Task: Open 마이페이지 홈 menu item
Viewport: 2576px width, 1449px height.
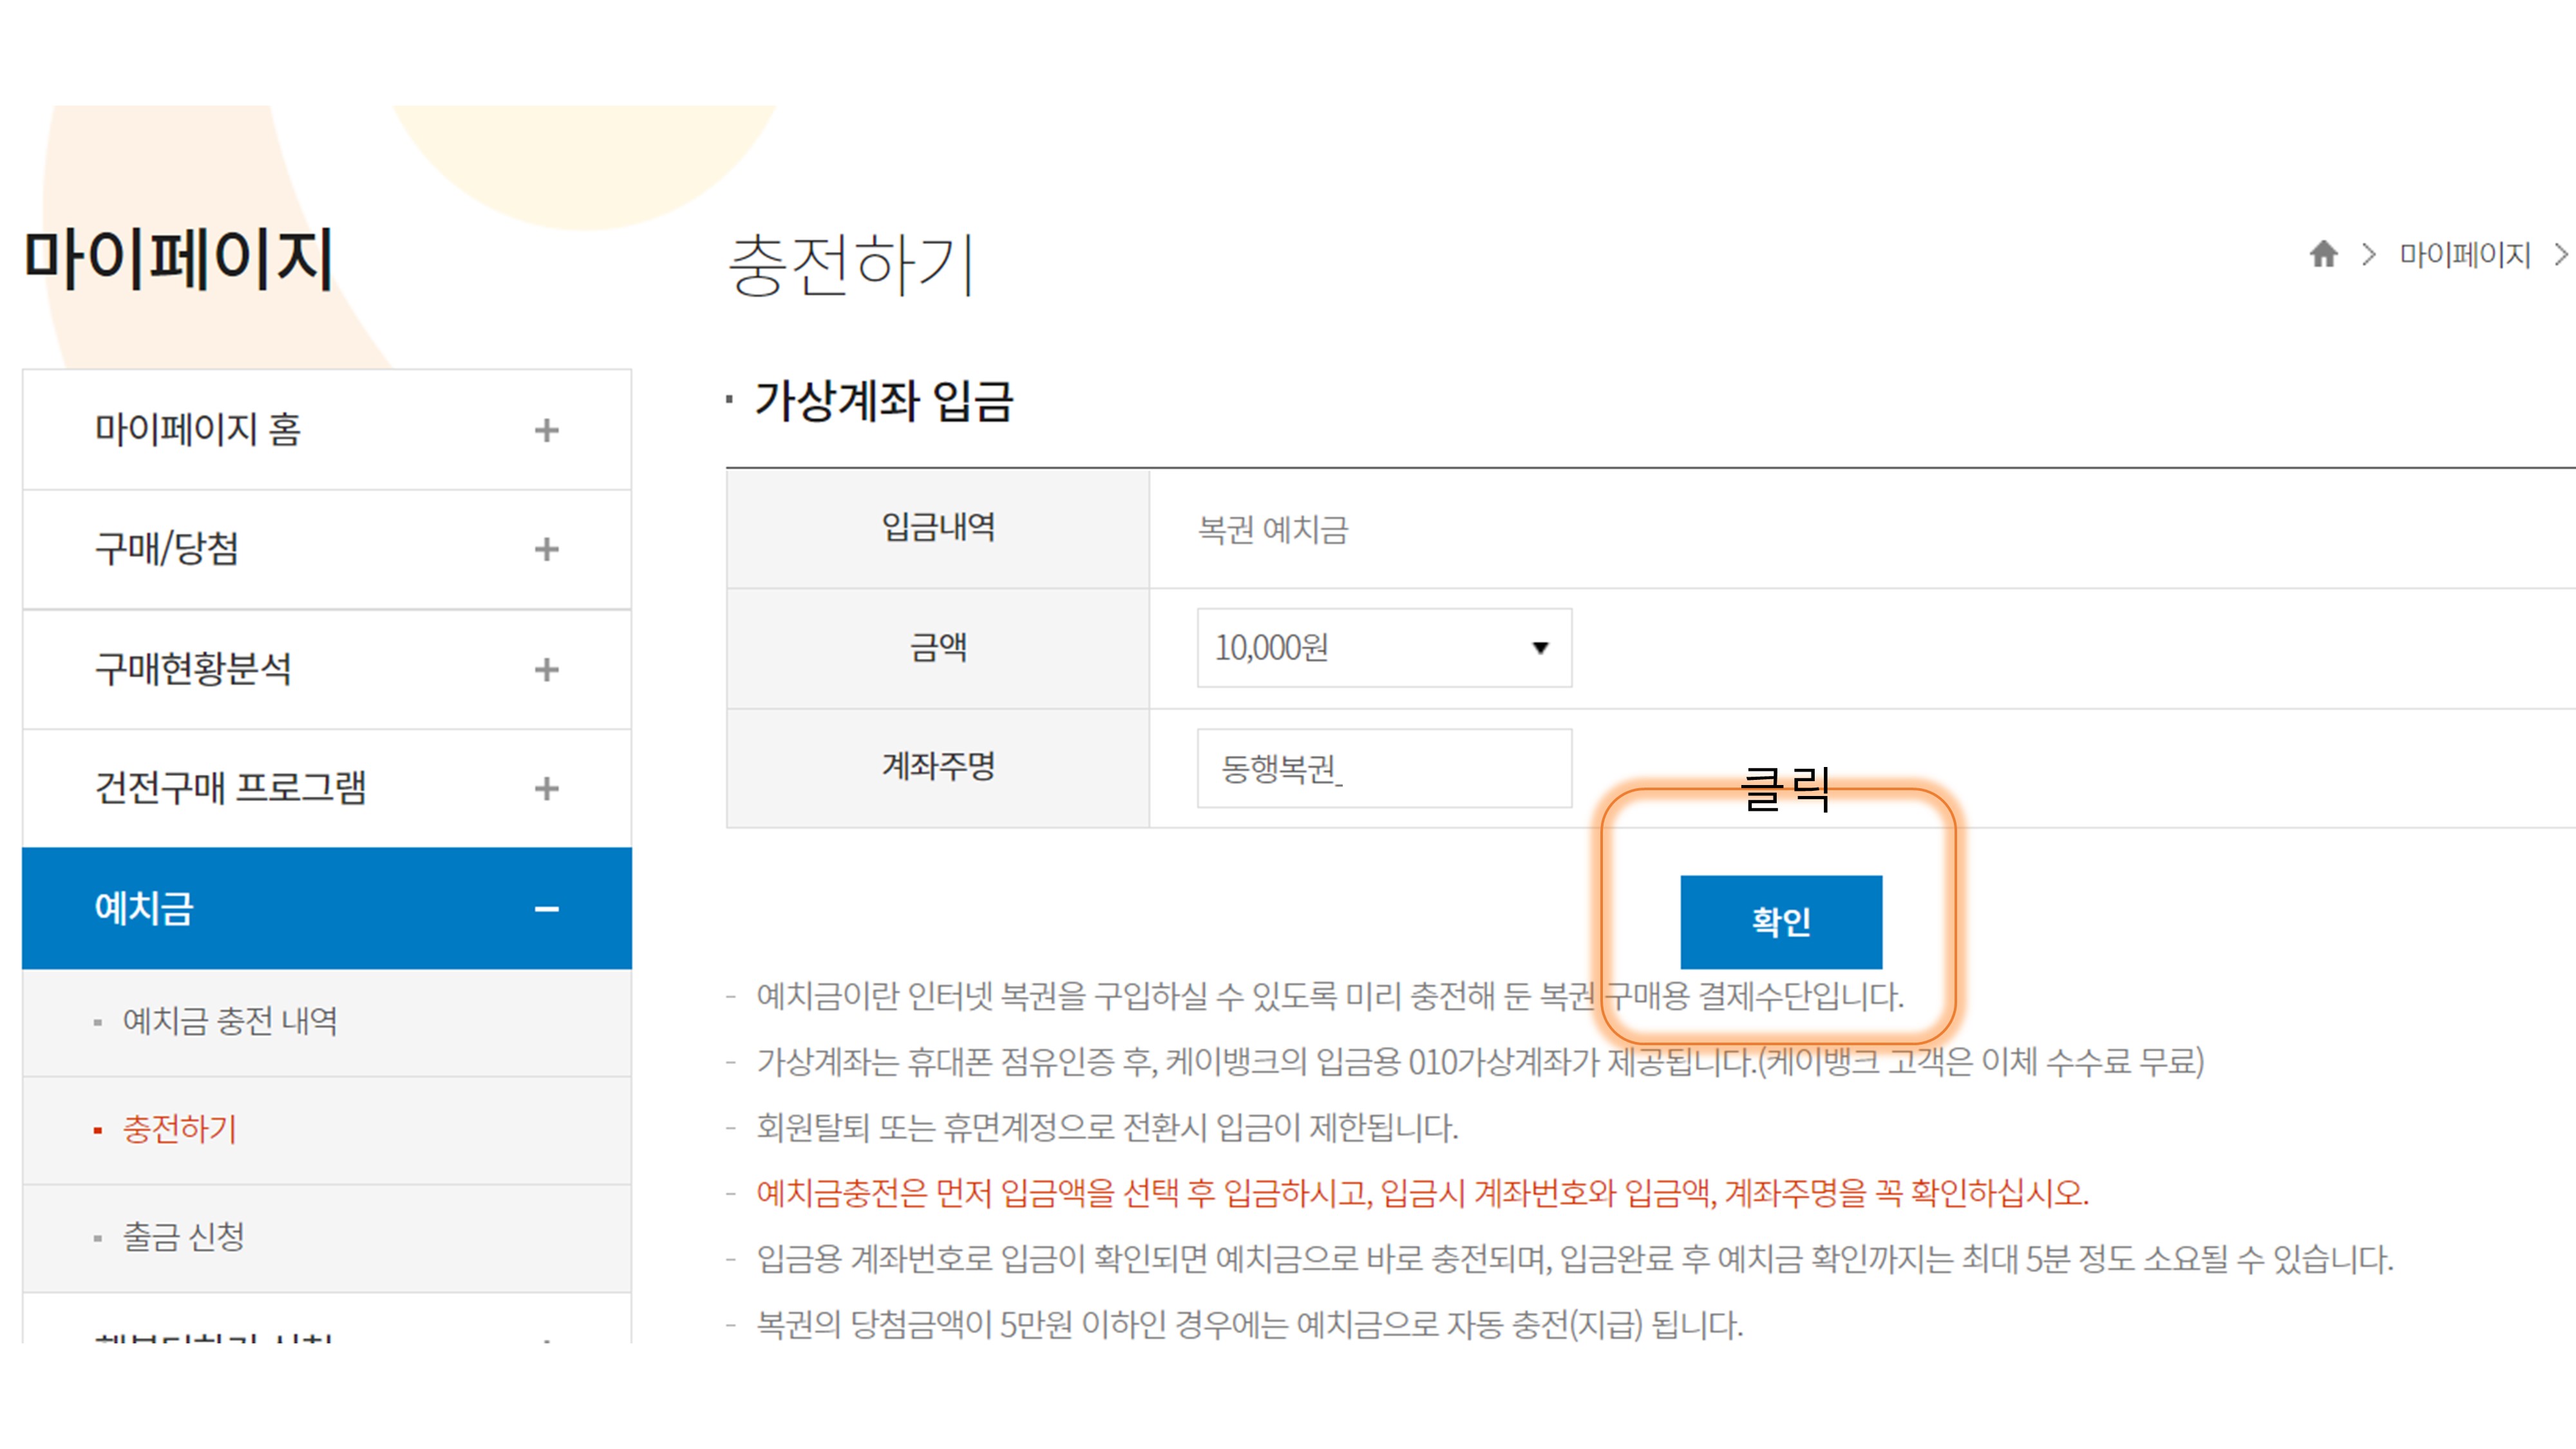Action: point(198,430)
